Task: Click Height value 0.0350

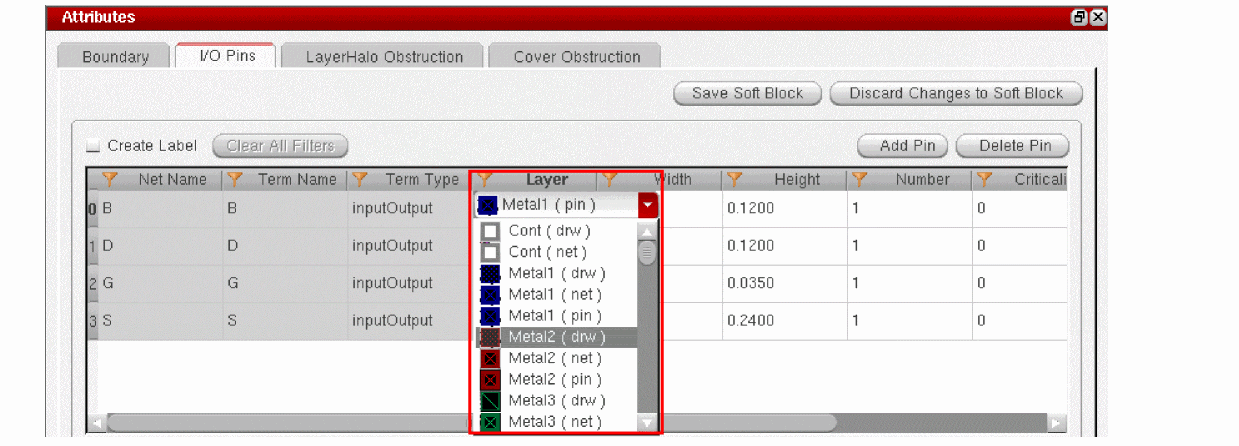Action: pos(783,284)
